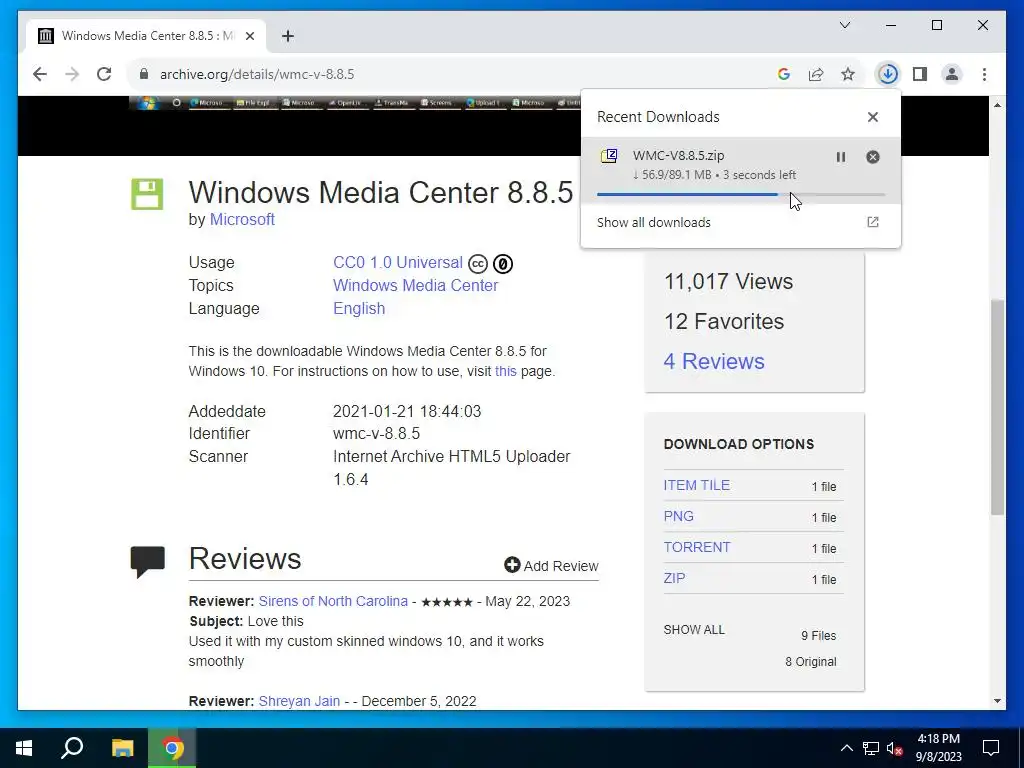Screen dimensions: 1024x768
Task: Click the download progress bar
Action: (x=741, y=194)
